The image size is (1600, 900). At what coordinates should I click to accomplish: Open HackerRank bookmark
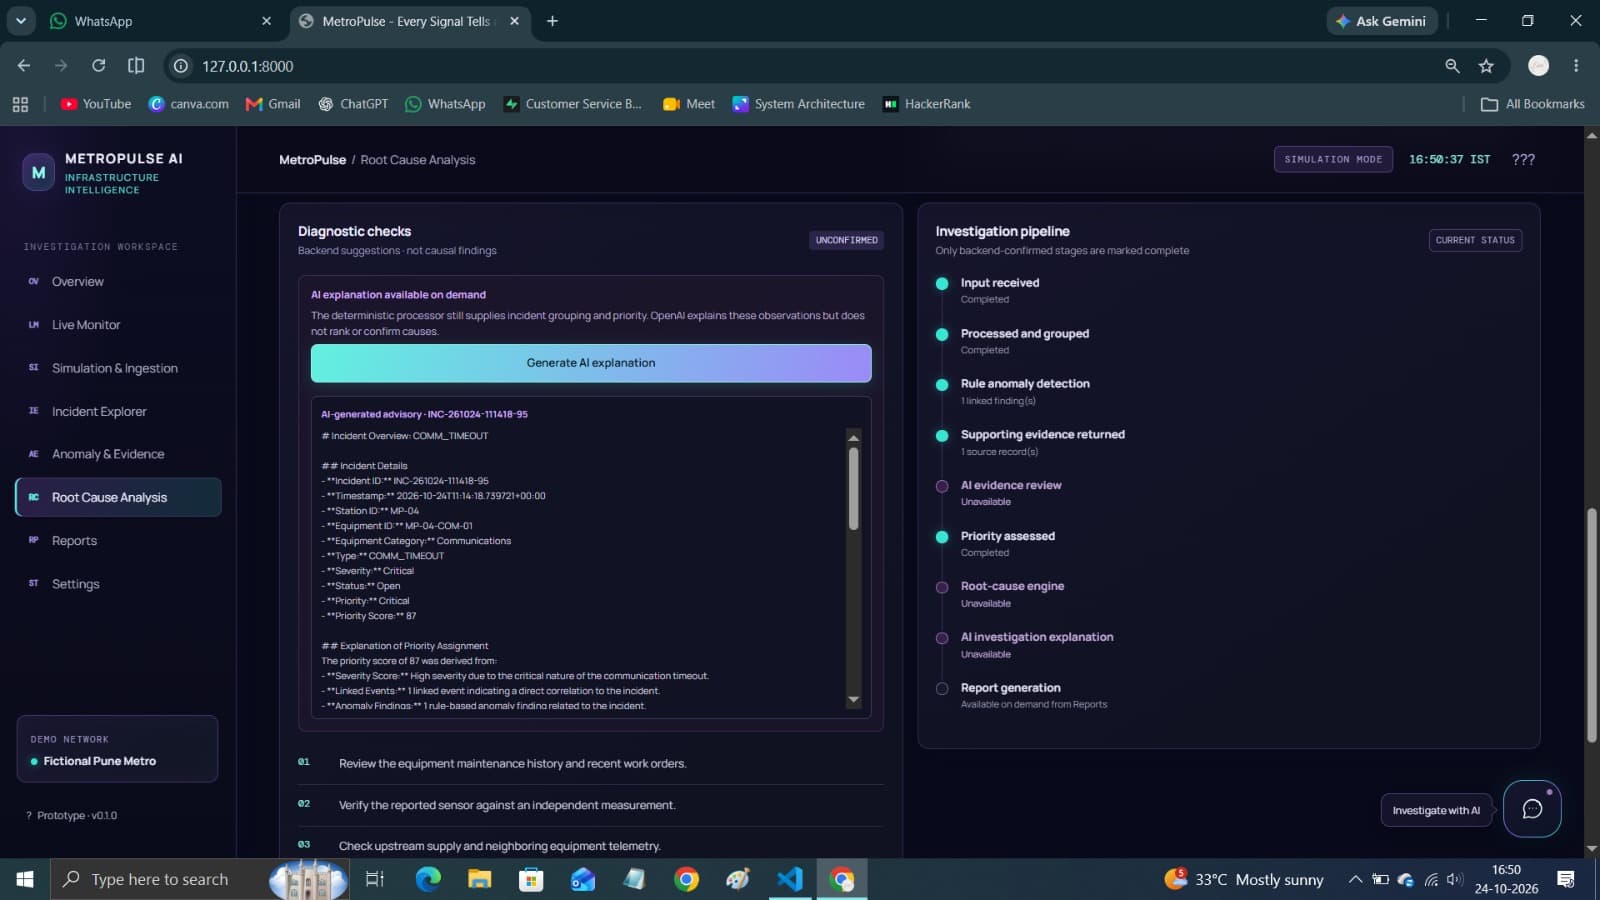927,104
